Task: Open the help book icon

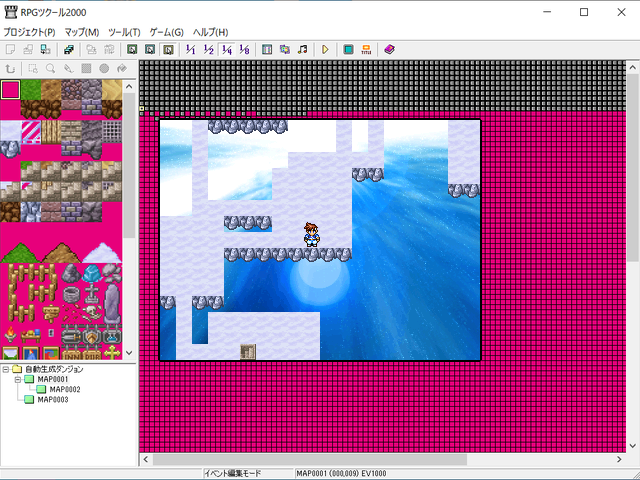Action: point(389,49)
